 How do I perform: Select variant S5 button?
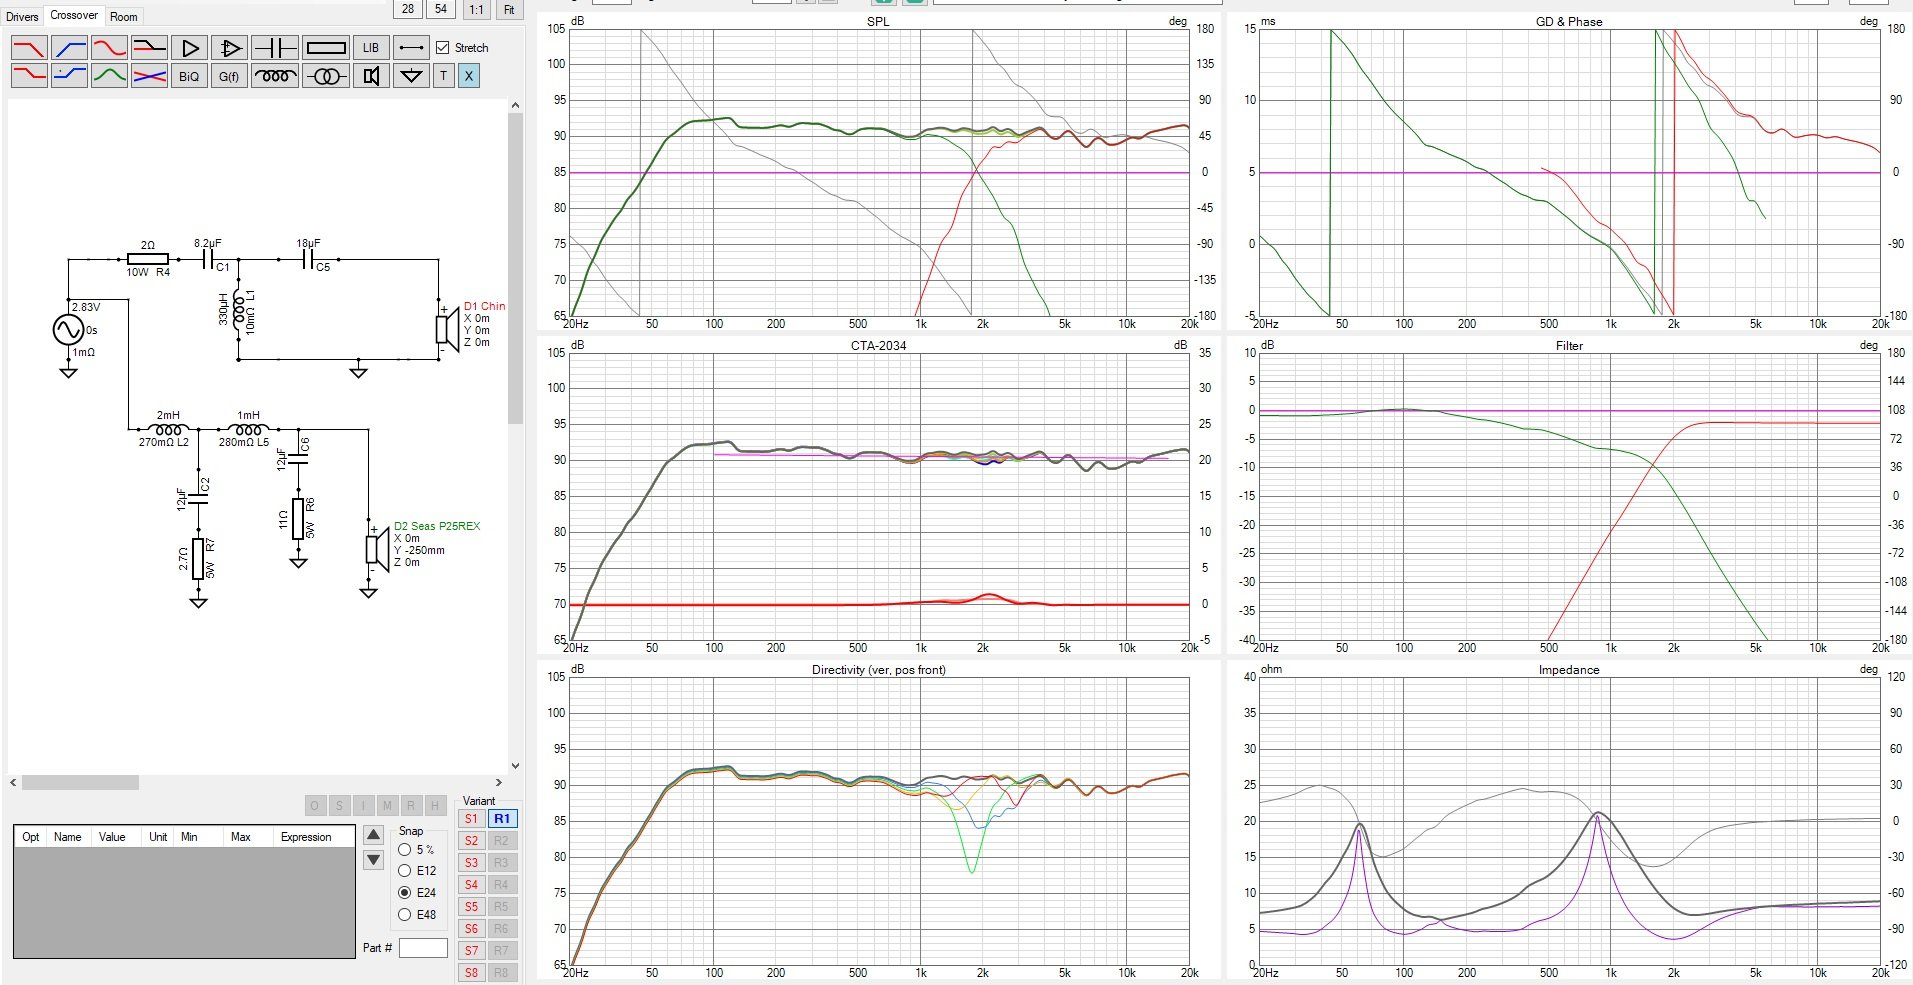pyautogui.click(x=471, y=906)
